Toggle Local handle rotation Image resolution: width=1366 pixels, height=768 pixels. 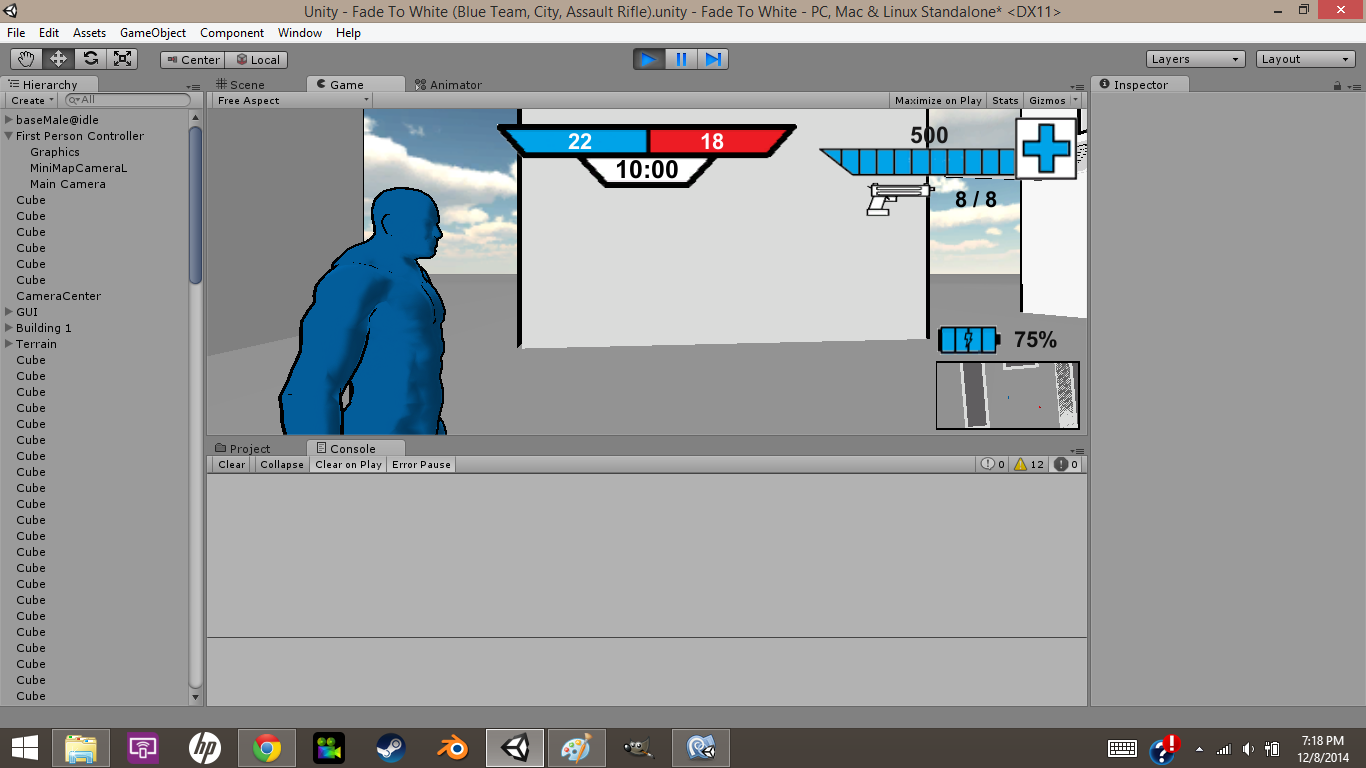click(256, 59)
